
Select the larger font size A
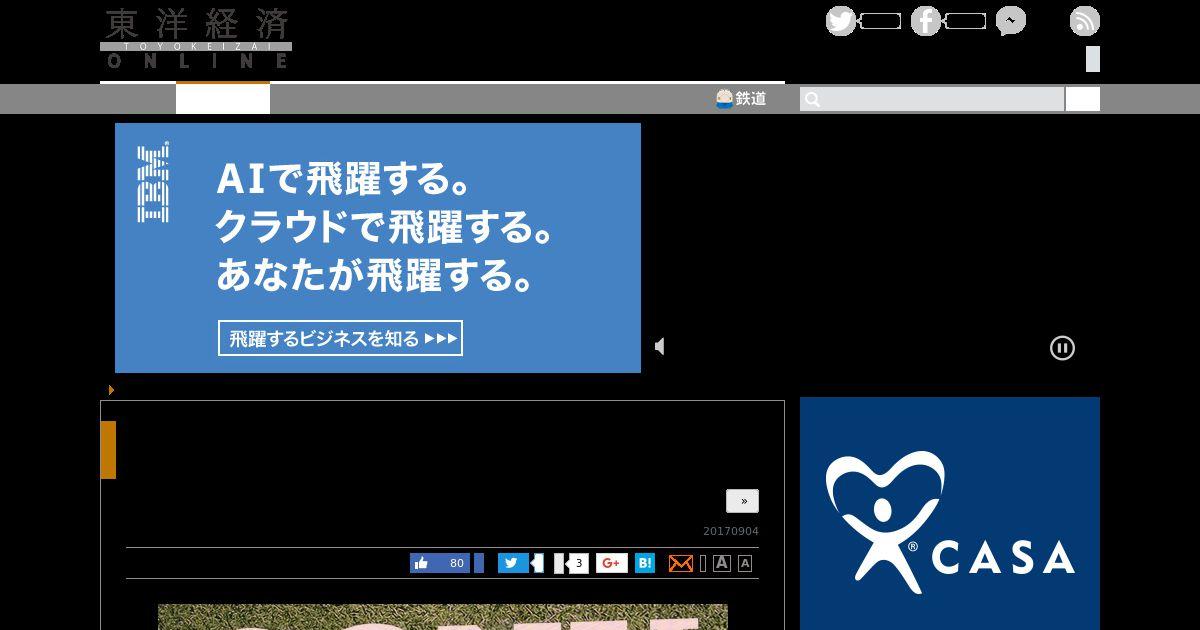coord(722,563)
